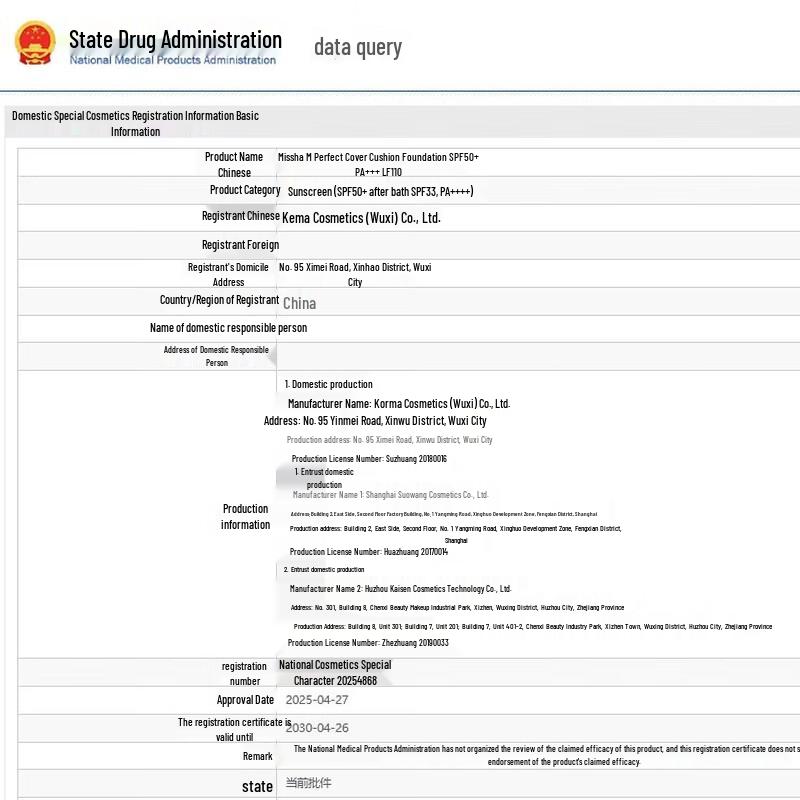Select Kema Cosmetics (Wuxi) Co., Ltd. value

361,218
